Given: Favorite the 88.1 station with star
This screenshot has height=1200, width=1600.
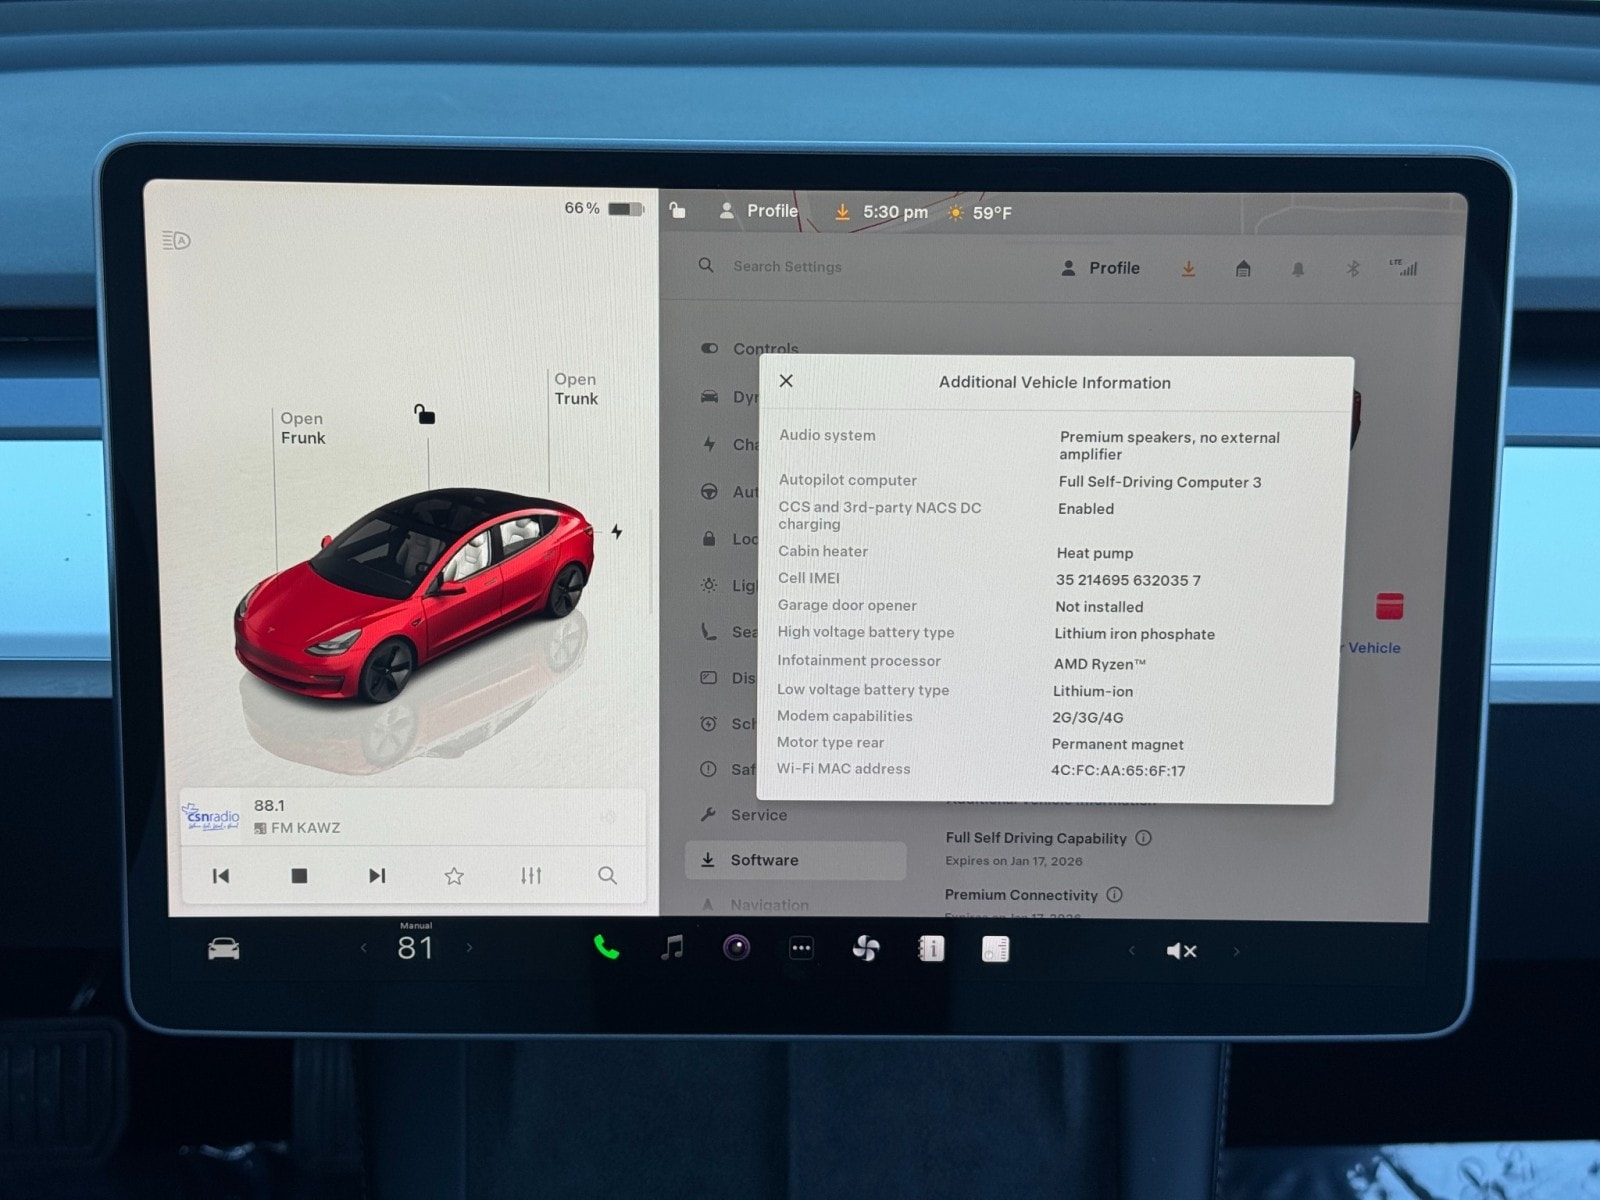Looking at the screenshot, I should pyautogui.click(x=454, y=876).
